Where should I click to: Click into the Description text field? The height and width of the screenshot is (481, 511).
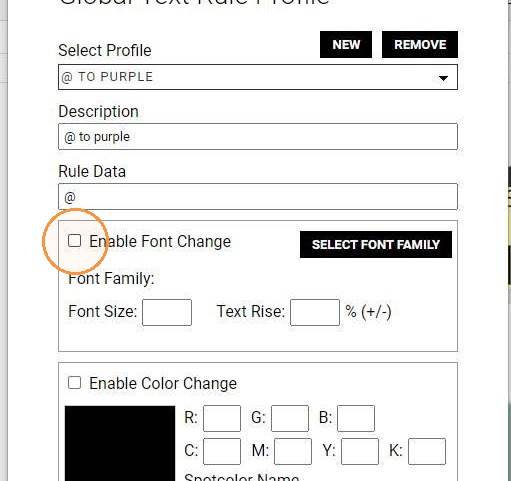tap(258, 137)
